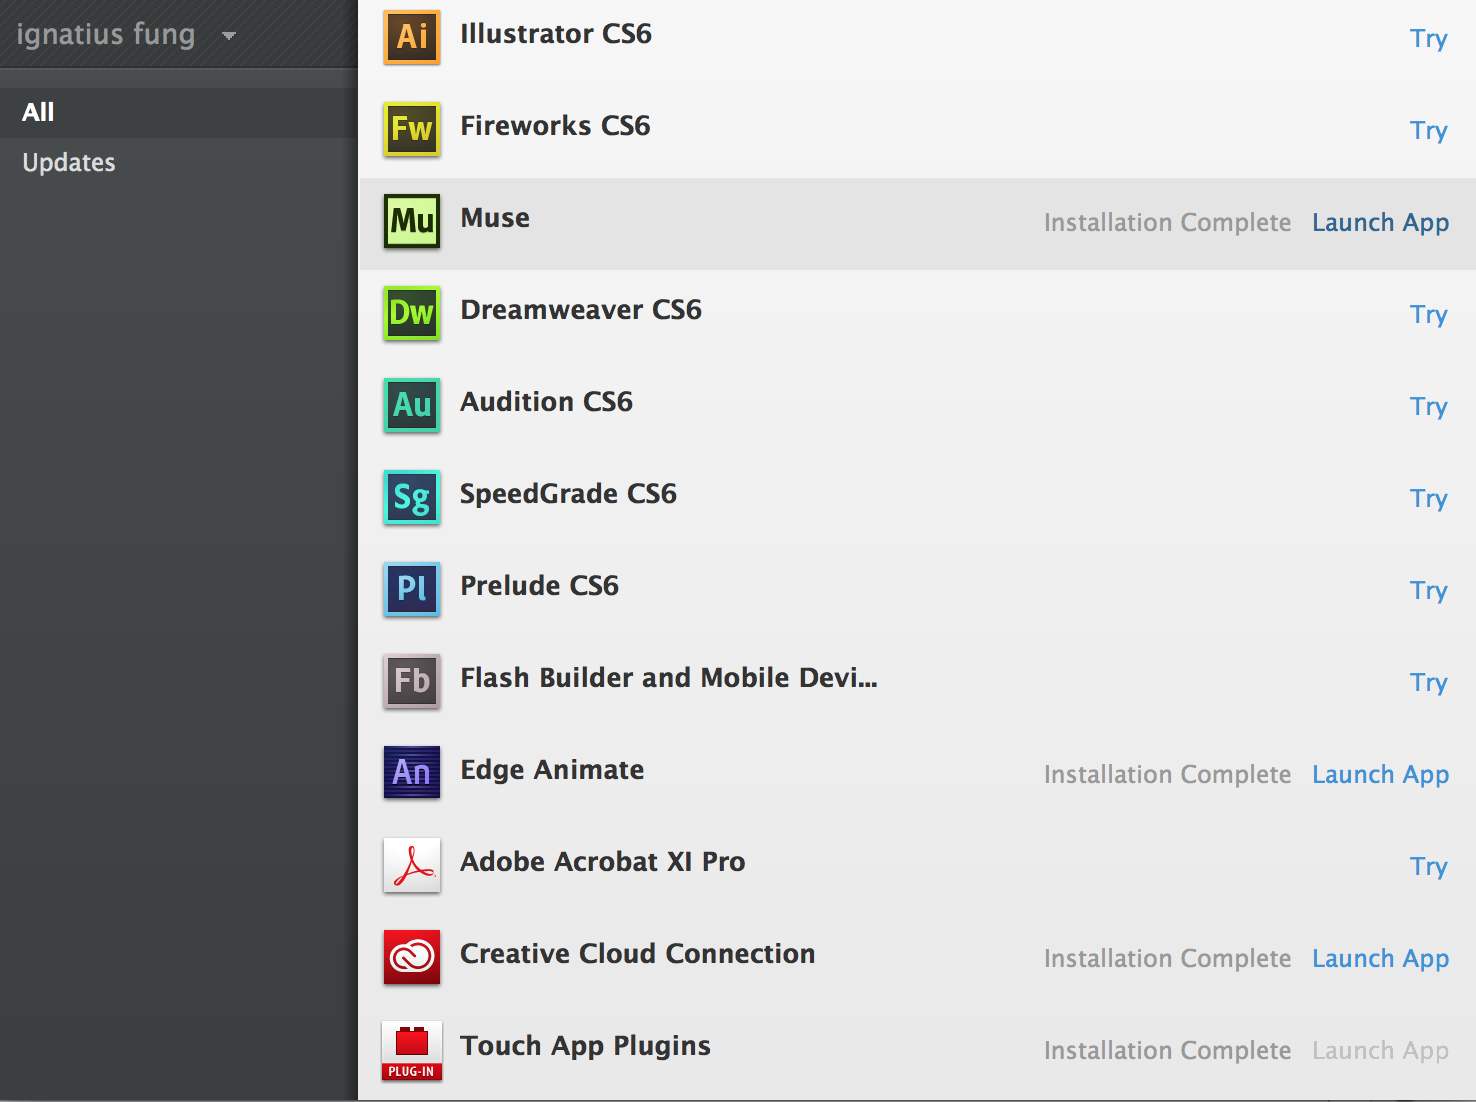Click Launch App for Edge Animate

click(x=1381, y=774)
